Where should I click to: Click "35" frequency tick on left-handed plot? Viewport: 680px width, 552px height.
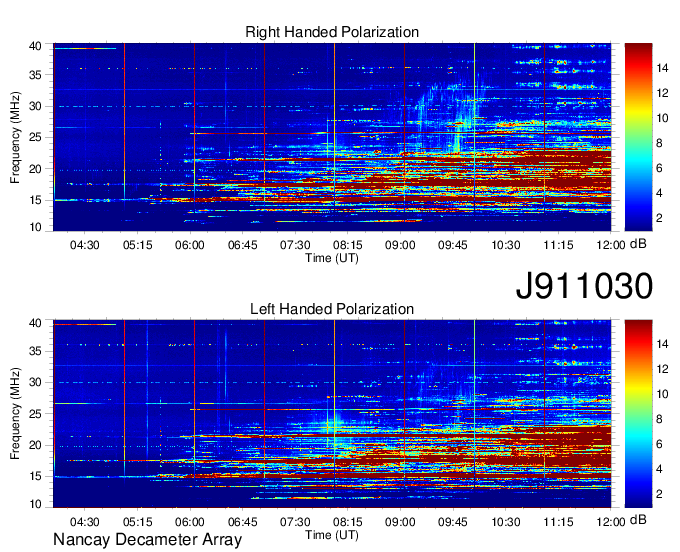[x=35, y=351]
